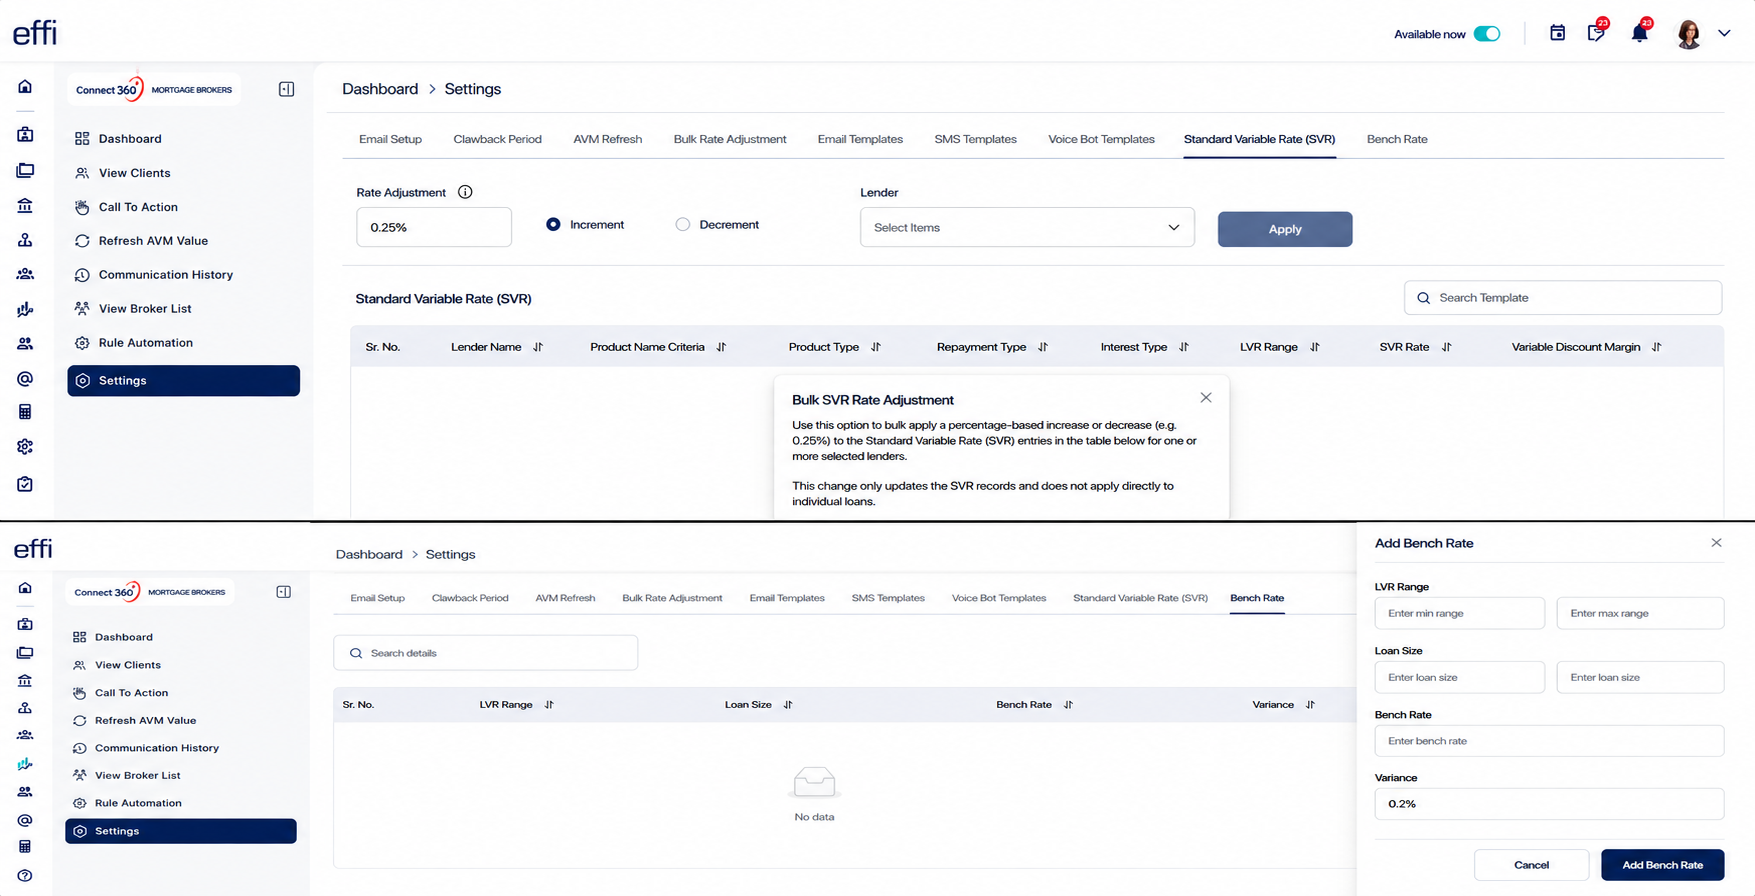1755x896 pixels.
Task: Click the Enter bench rate field
Action: 1549,741
